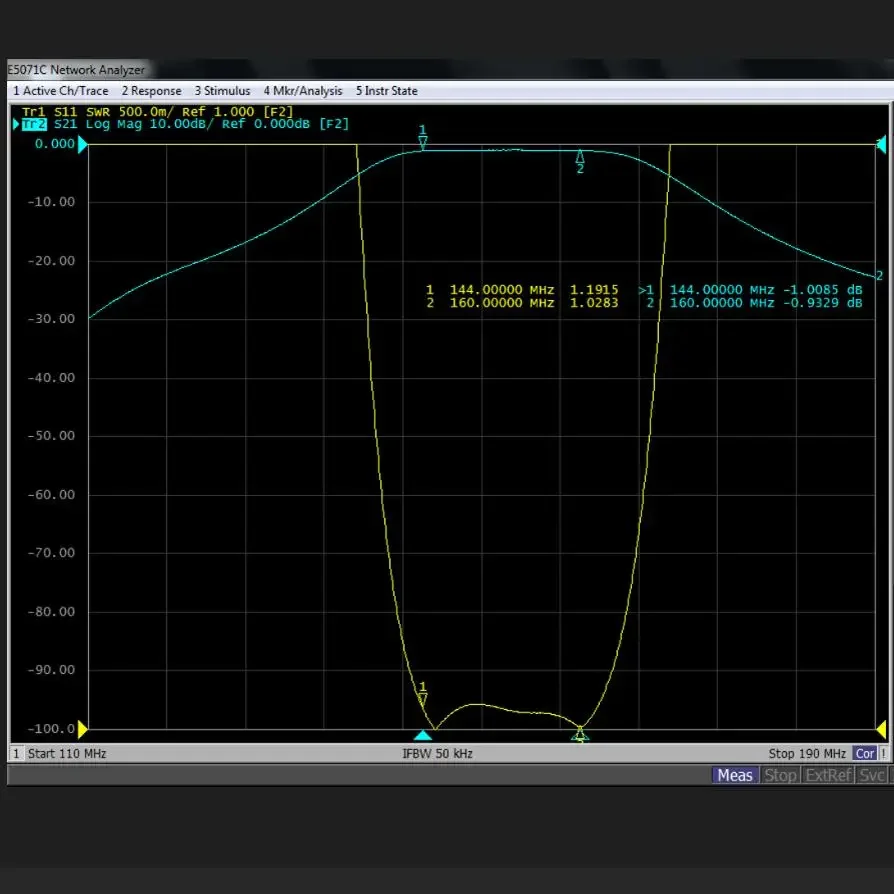Click the cyan reference triangle at 0.000 left
894x894 pixels.
click(x=83, y=144)
